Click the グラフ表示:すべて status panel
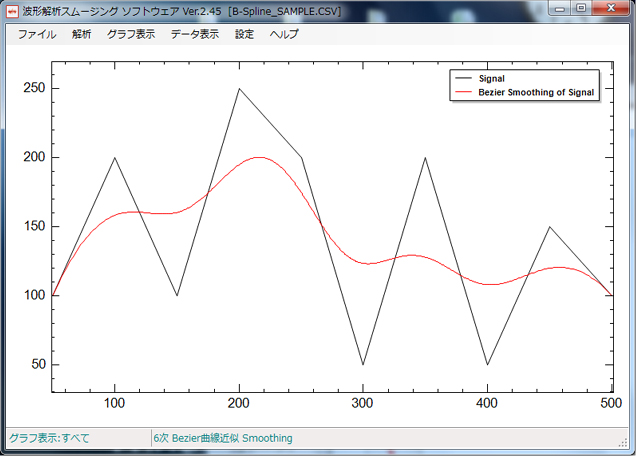Screen dimensions: 636x456 pyautogui.click(x=79, y=438)
